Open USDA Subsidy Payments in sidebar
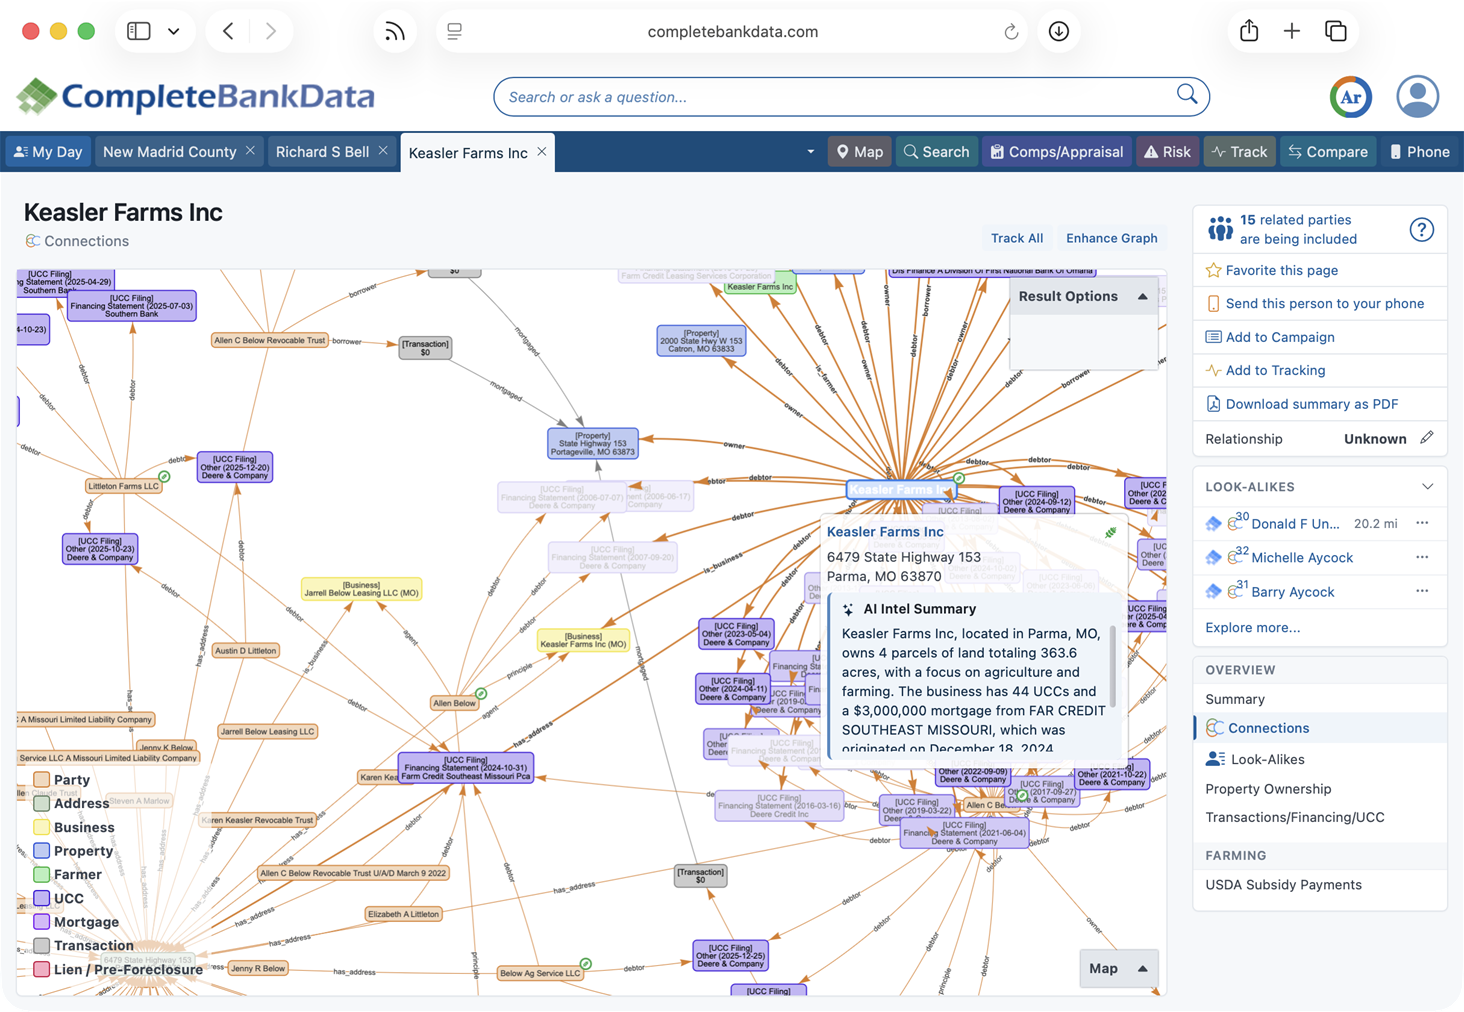Image resolution: width=1464 pixels, height=1012 pixels. [x=1283, y=885]
